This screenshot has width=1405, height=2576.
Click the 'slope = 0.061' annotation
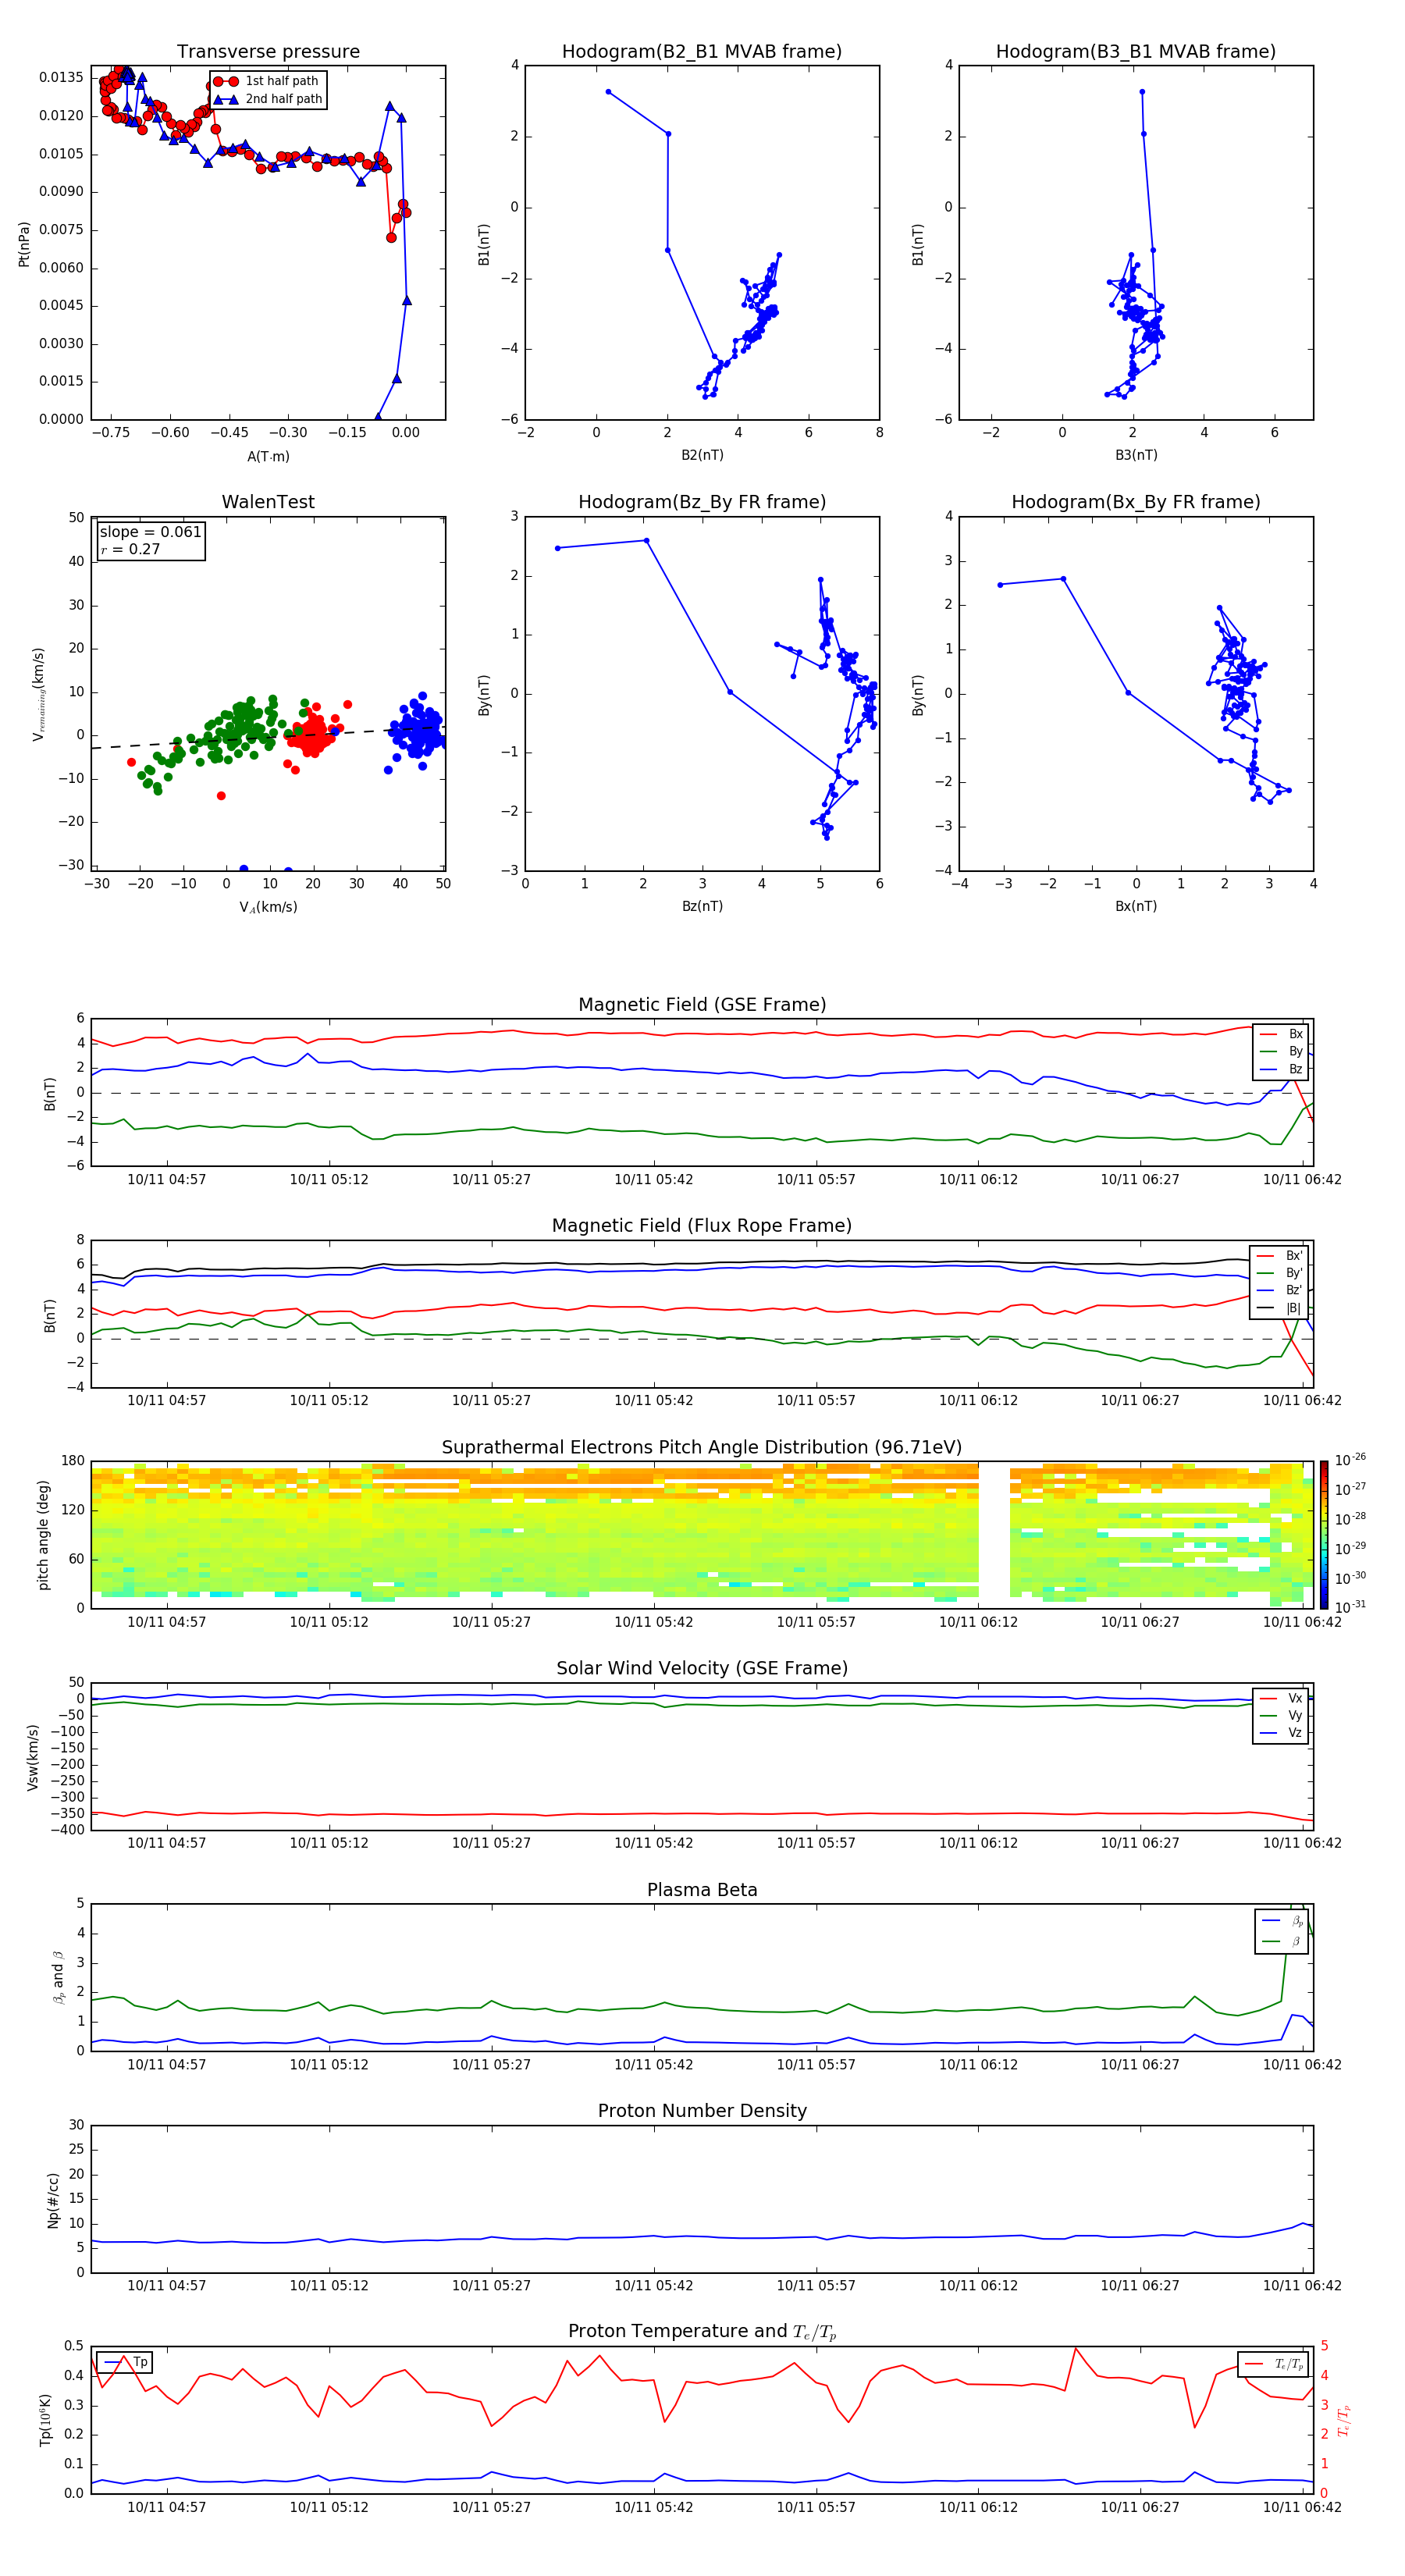(150, 532)
